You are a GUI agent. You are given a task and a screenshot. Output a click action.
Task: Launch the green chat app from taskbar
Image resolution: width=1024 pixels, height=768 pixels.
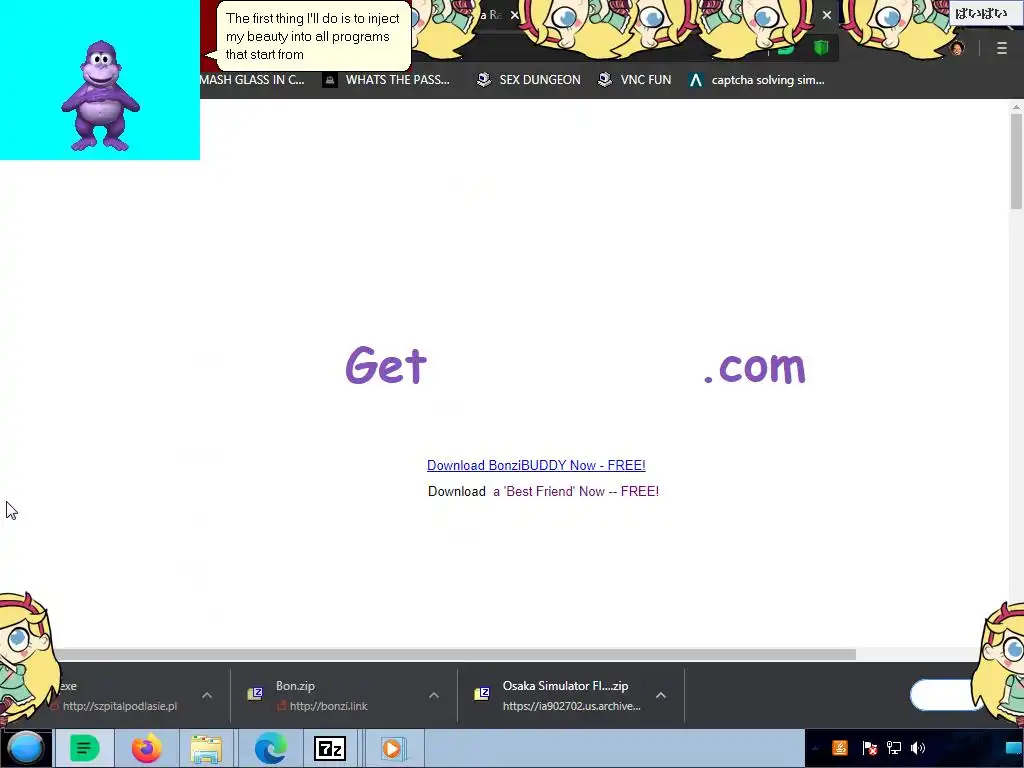84,748
